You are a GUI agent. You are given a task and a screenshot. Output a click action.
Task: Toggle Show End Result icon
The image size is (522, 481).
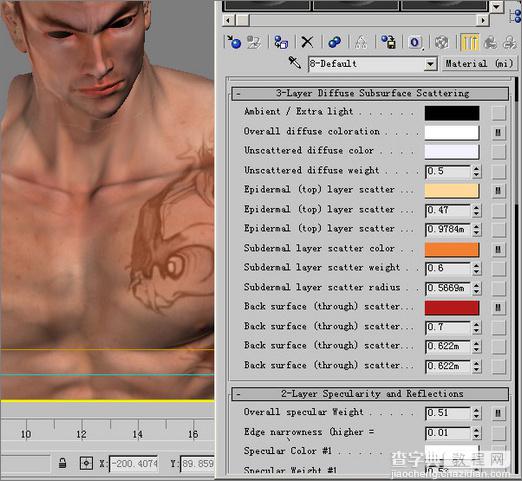tap(469, 42)
